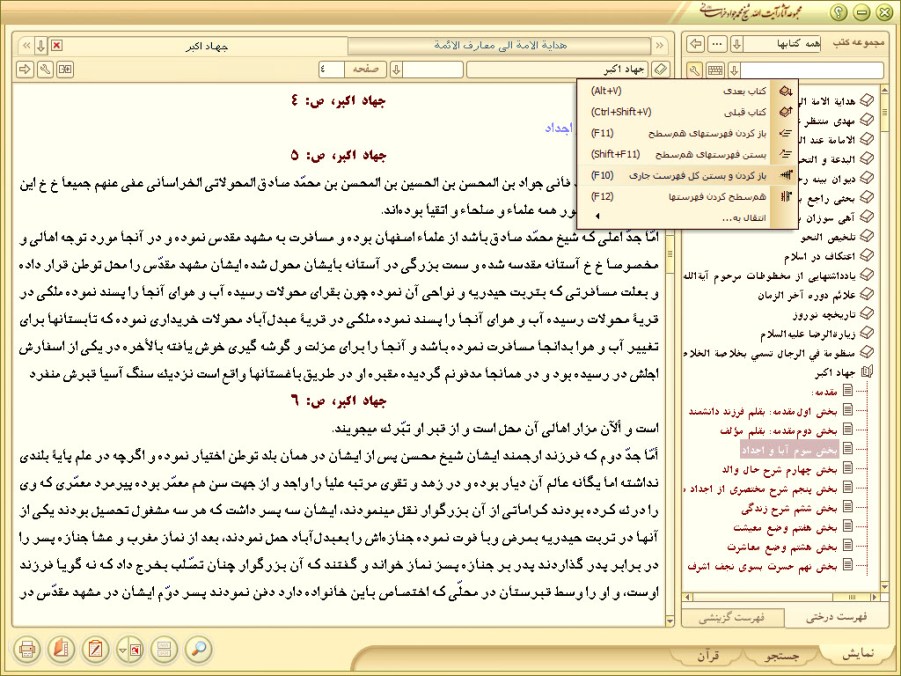Screen dimensions: 901x676
Task: Click page icon beside بخش ششم شرح زندگی
Action: tap(848, 508)
